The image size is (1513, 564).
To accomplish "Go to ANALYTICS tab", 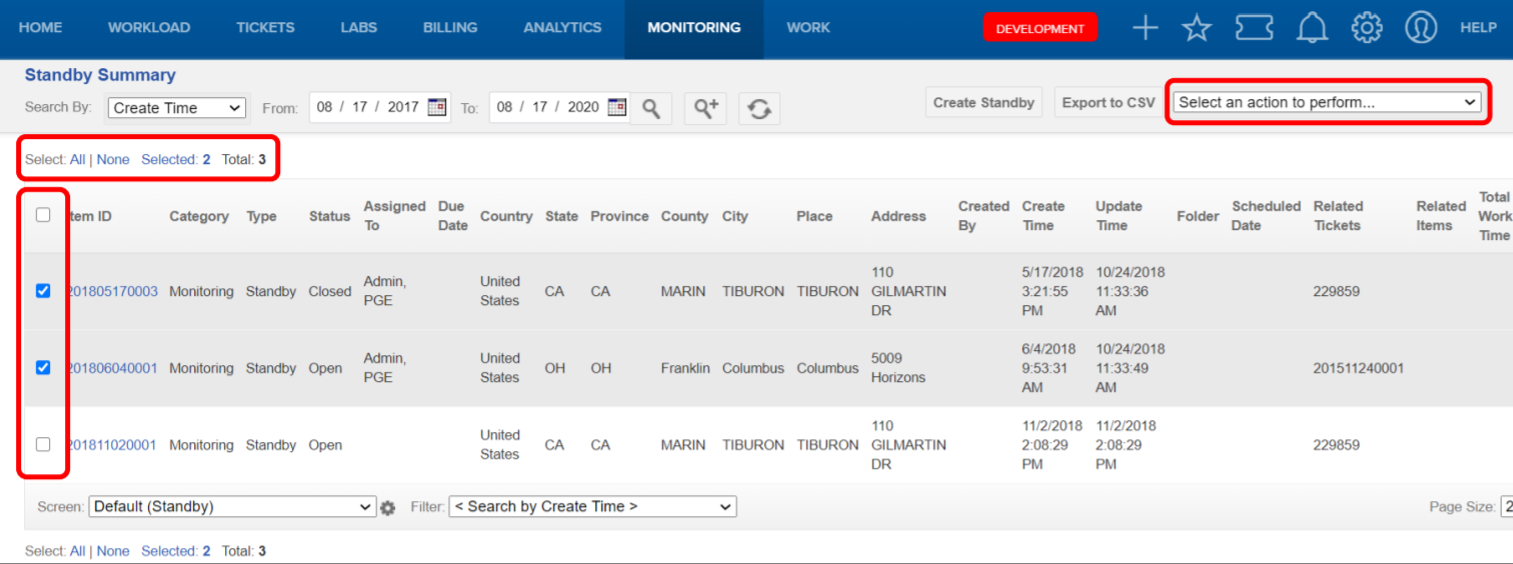I will click(x=562, y=28).
